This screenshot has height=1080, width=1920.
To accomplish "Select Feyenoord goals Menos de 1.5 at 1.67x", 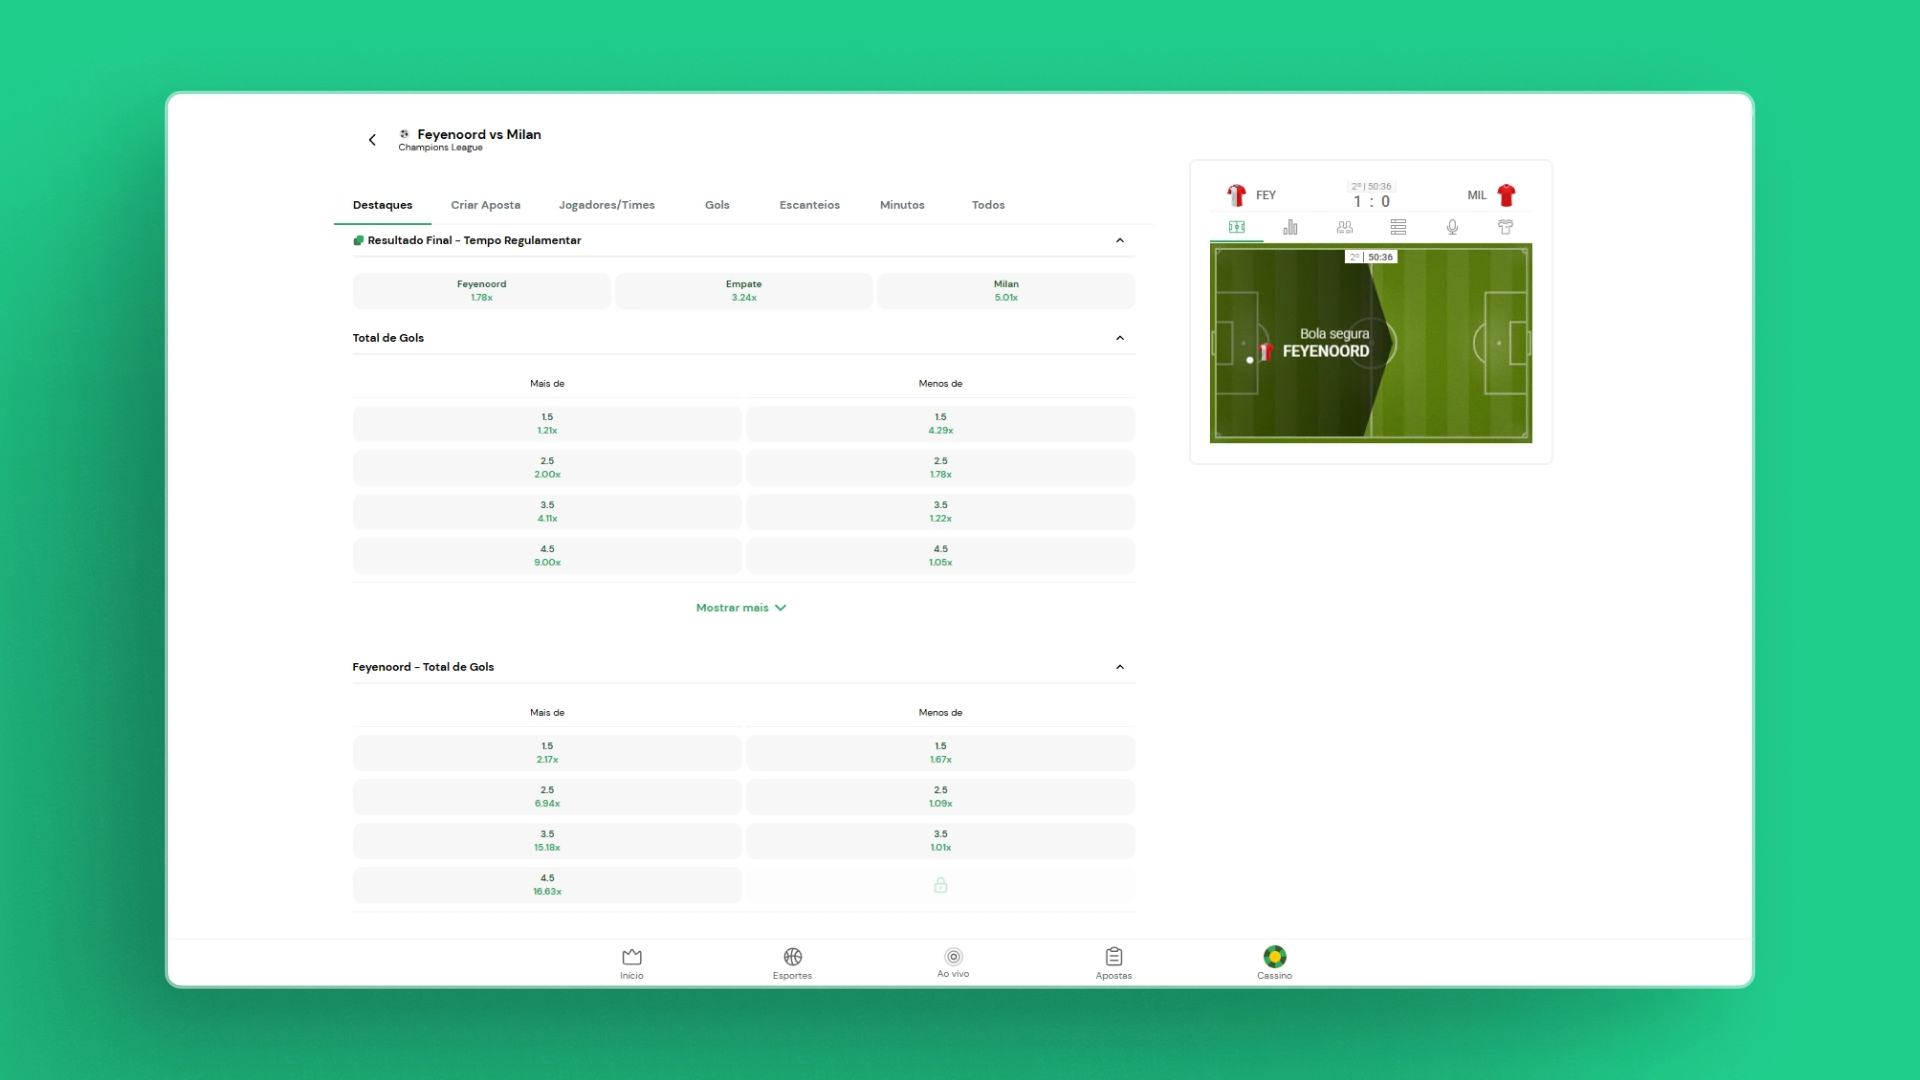I will pos(940,753).
